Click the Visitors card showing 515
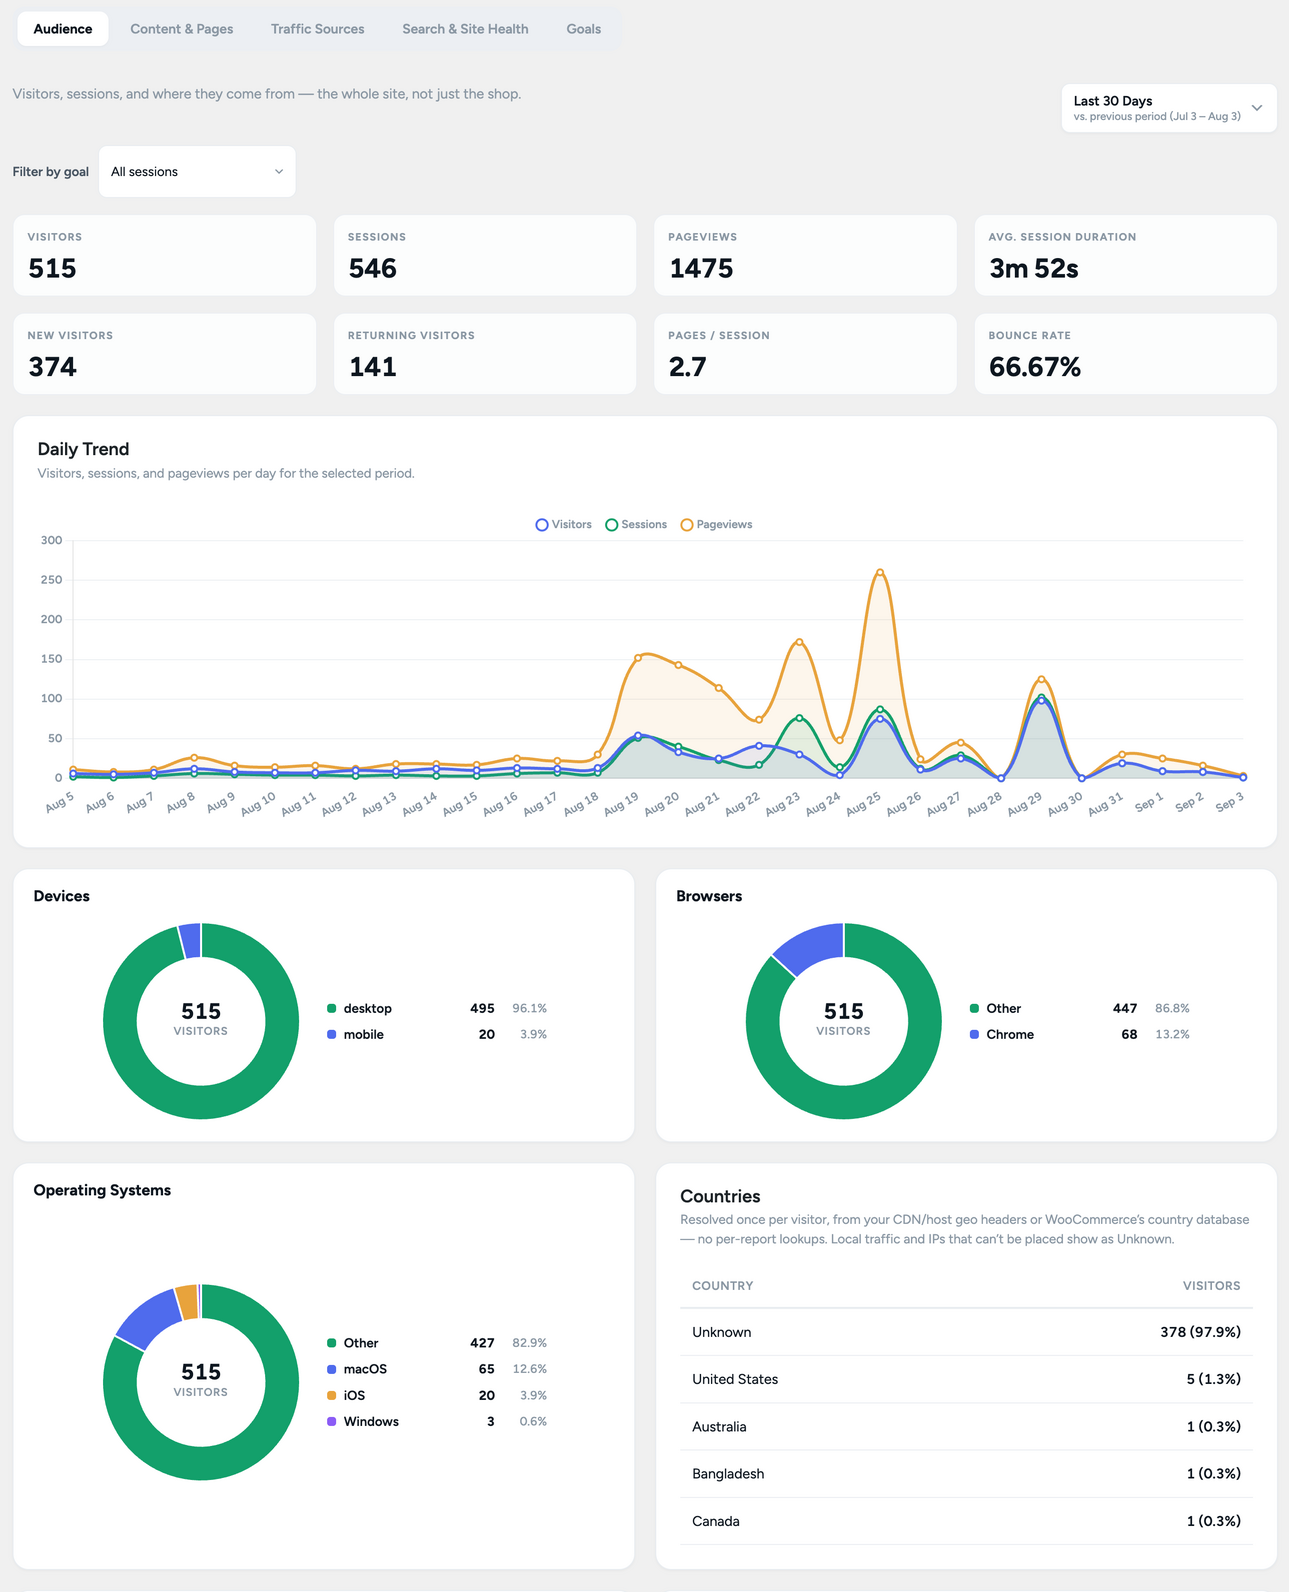This screenshot has width=1289, height=1592. click(164, 255)
